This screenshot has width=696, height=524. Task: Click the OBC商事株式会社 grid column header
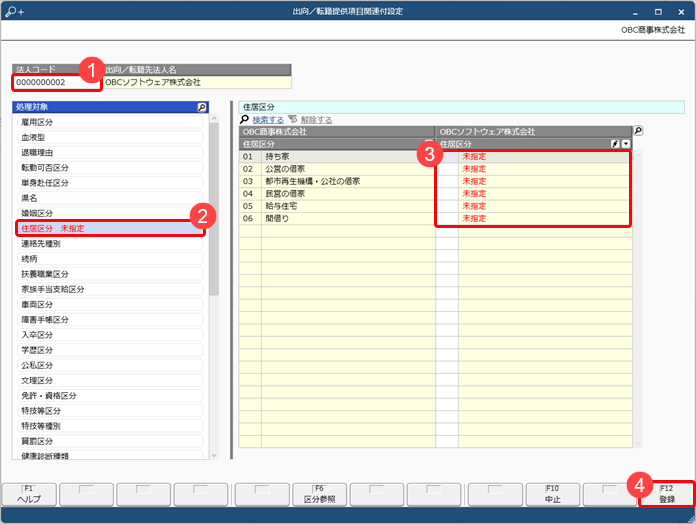[336, 131]
